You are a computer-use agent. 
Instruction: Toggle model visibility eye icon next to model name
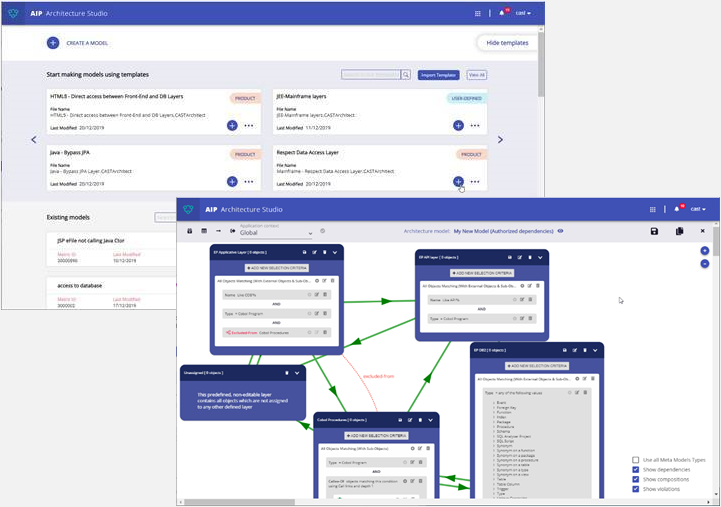click(x=560, y=231)
